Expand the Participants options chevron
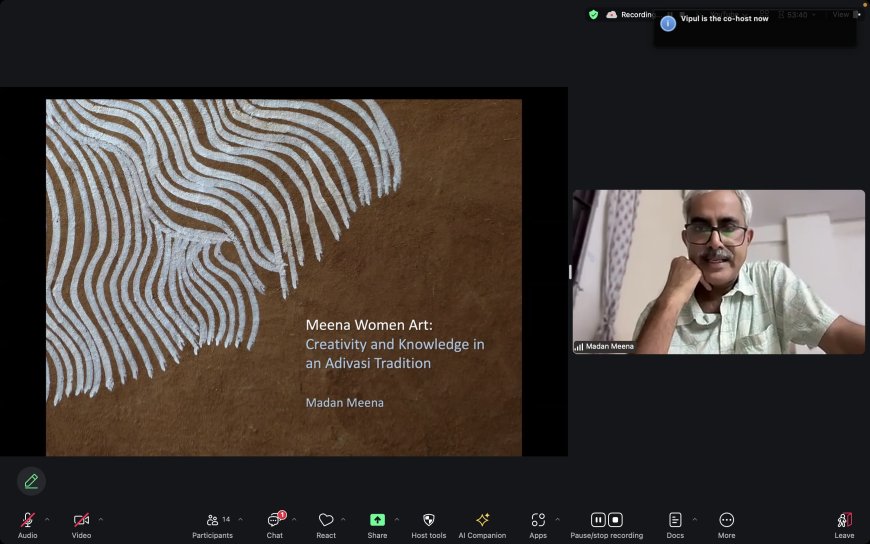This screenshot has height=544, width=870. point(240,520)
